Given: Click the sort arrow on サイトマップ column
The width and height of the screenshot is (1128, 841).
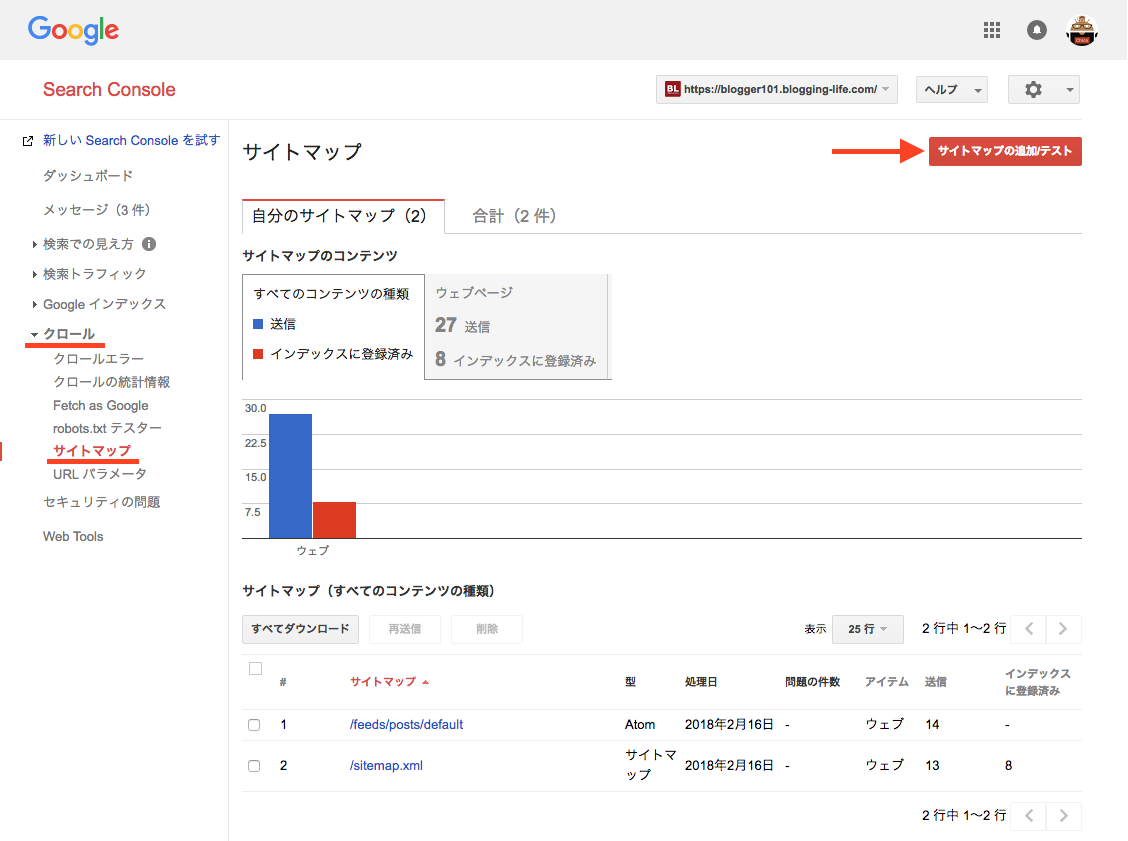Looking at the screenshot, I should [426, 682].
